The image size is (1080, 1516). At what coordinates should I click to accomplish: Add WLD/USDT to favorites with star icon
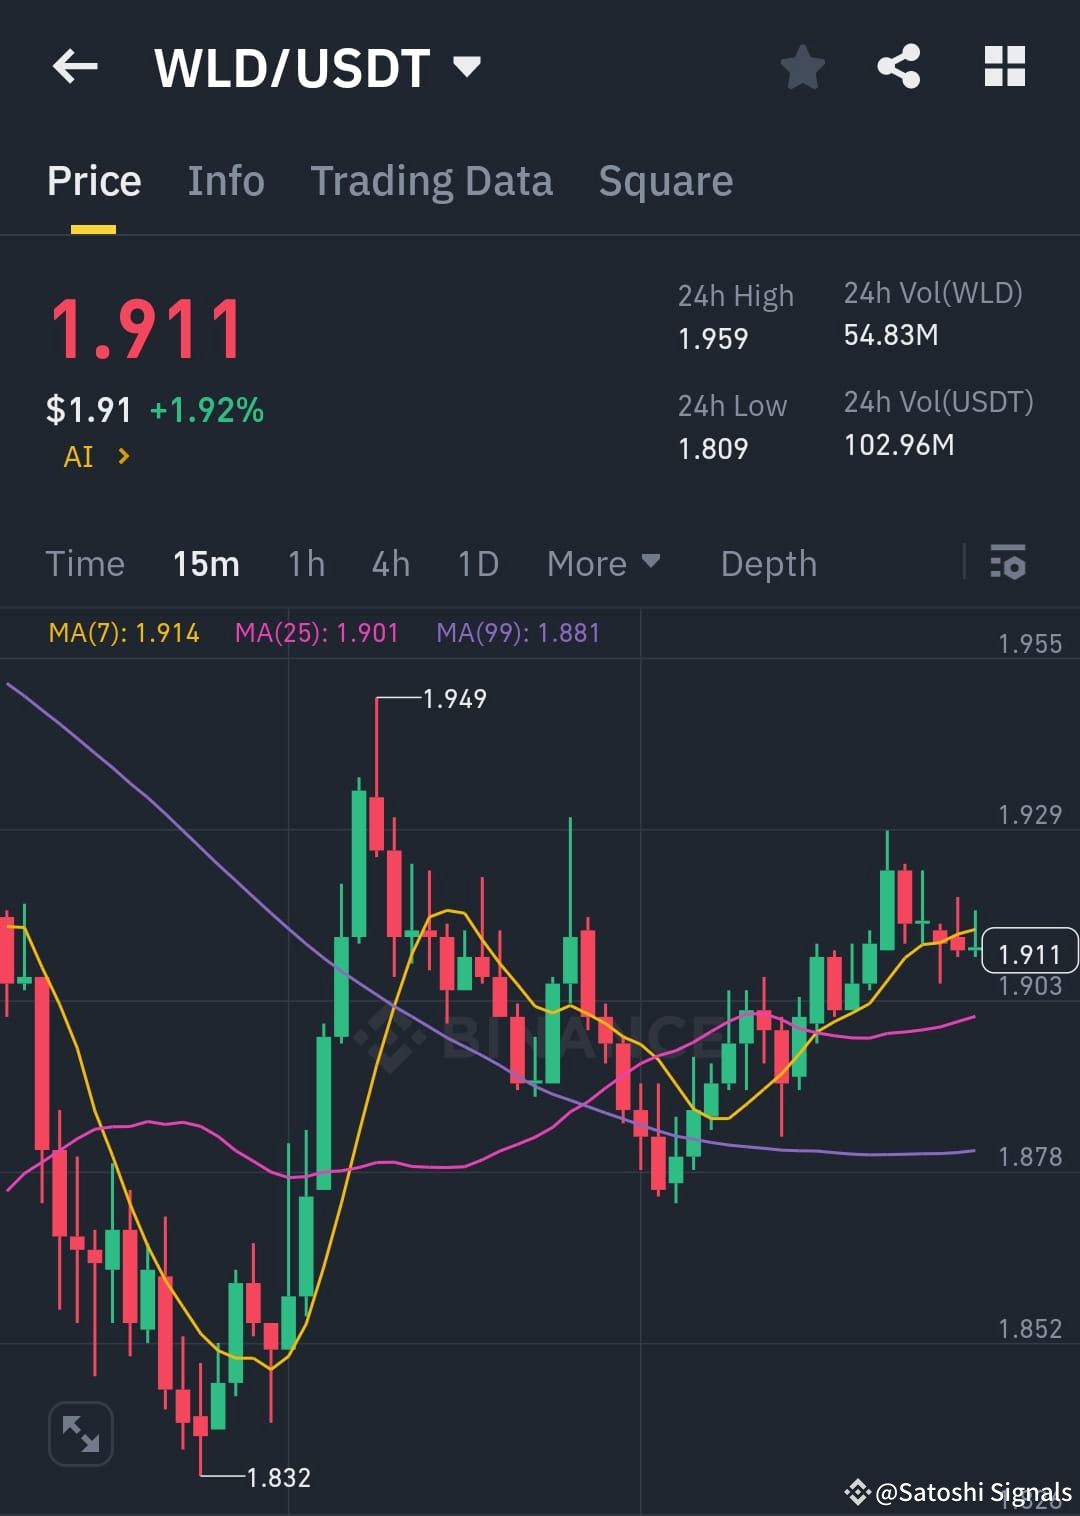tap(802, 66)
